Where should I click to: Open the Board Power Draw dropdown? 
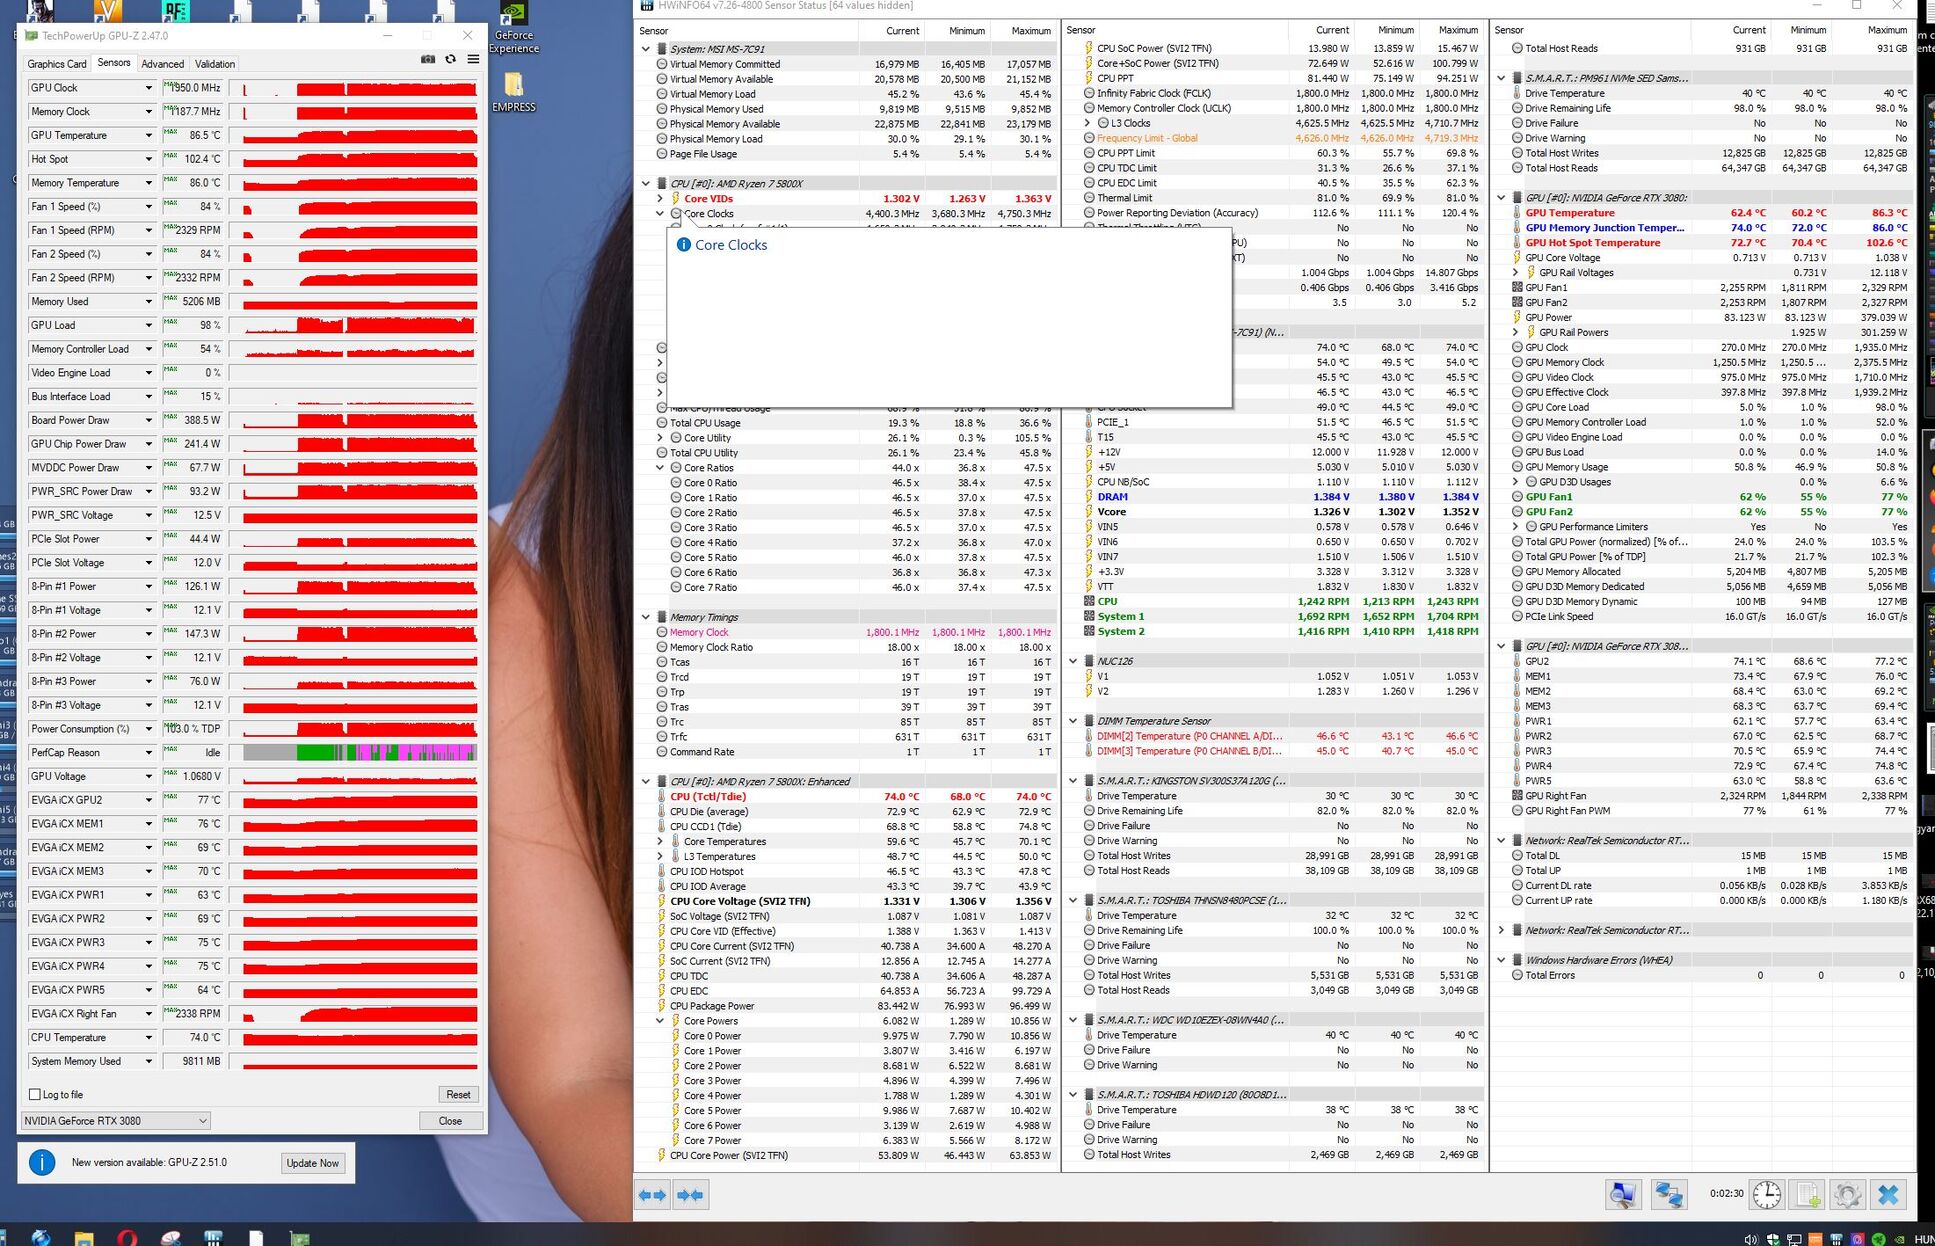point(149,420)
